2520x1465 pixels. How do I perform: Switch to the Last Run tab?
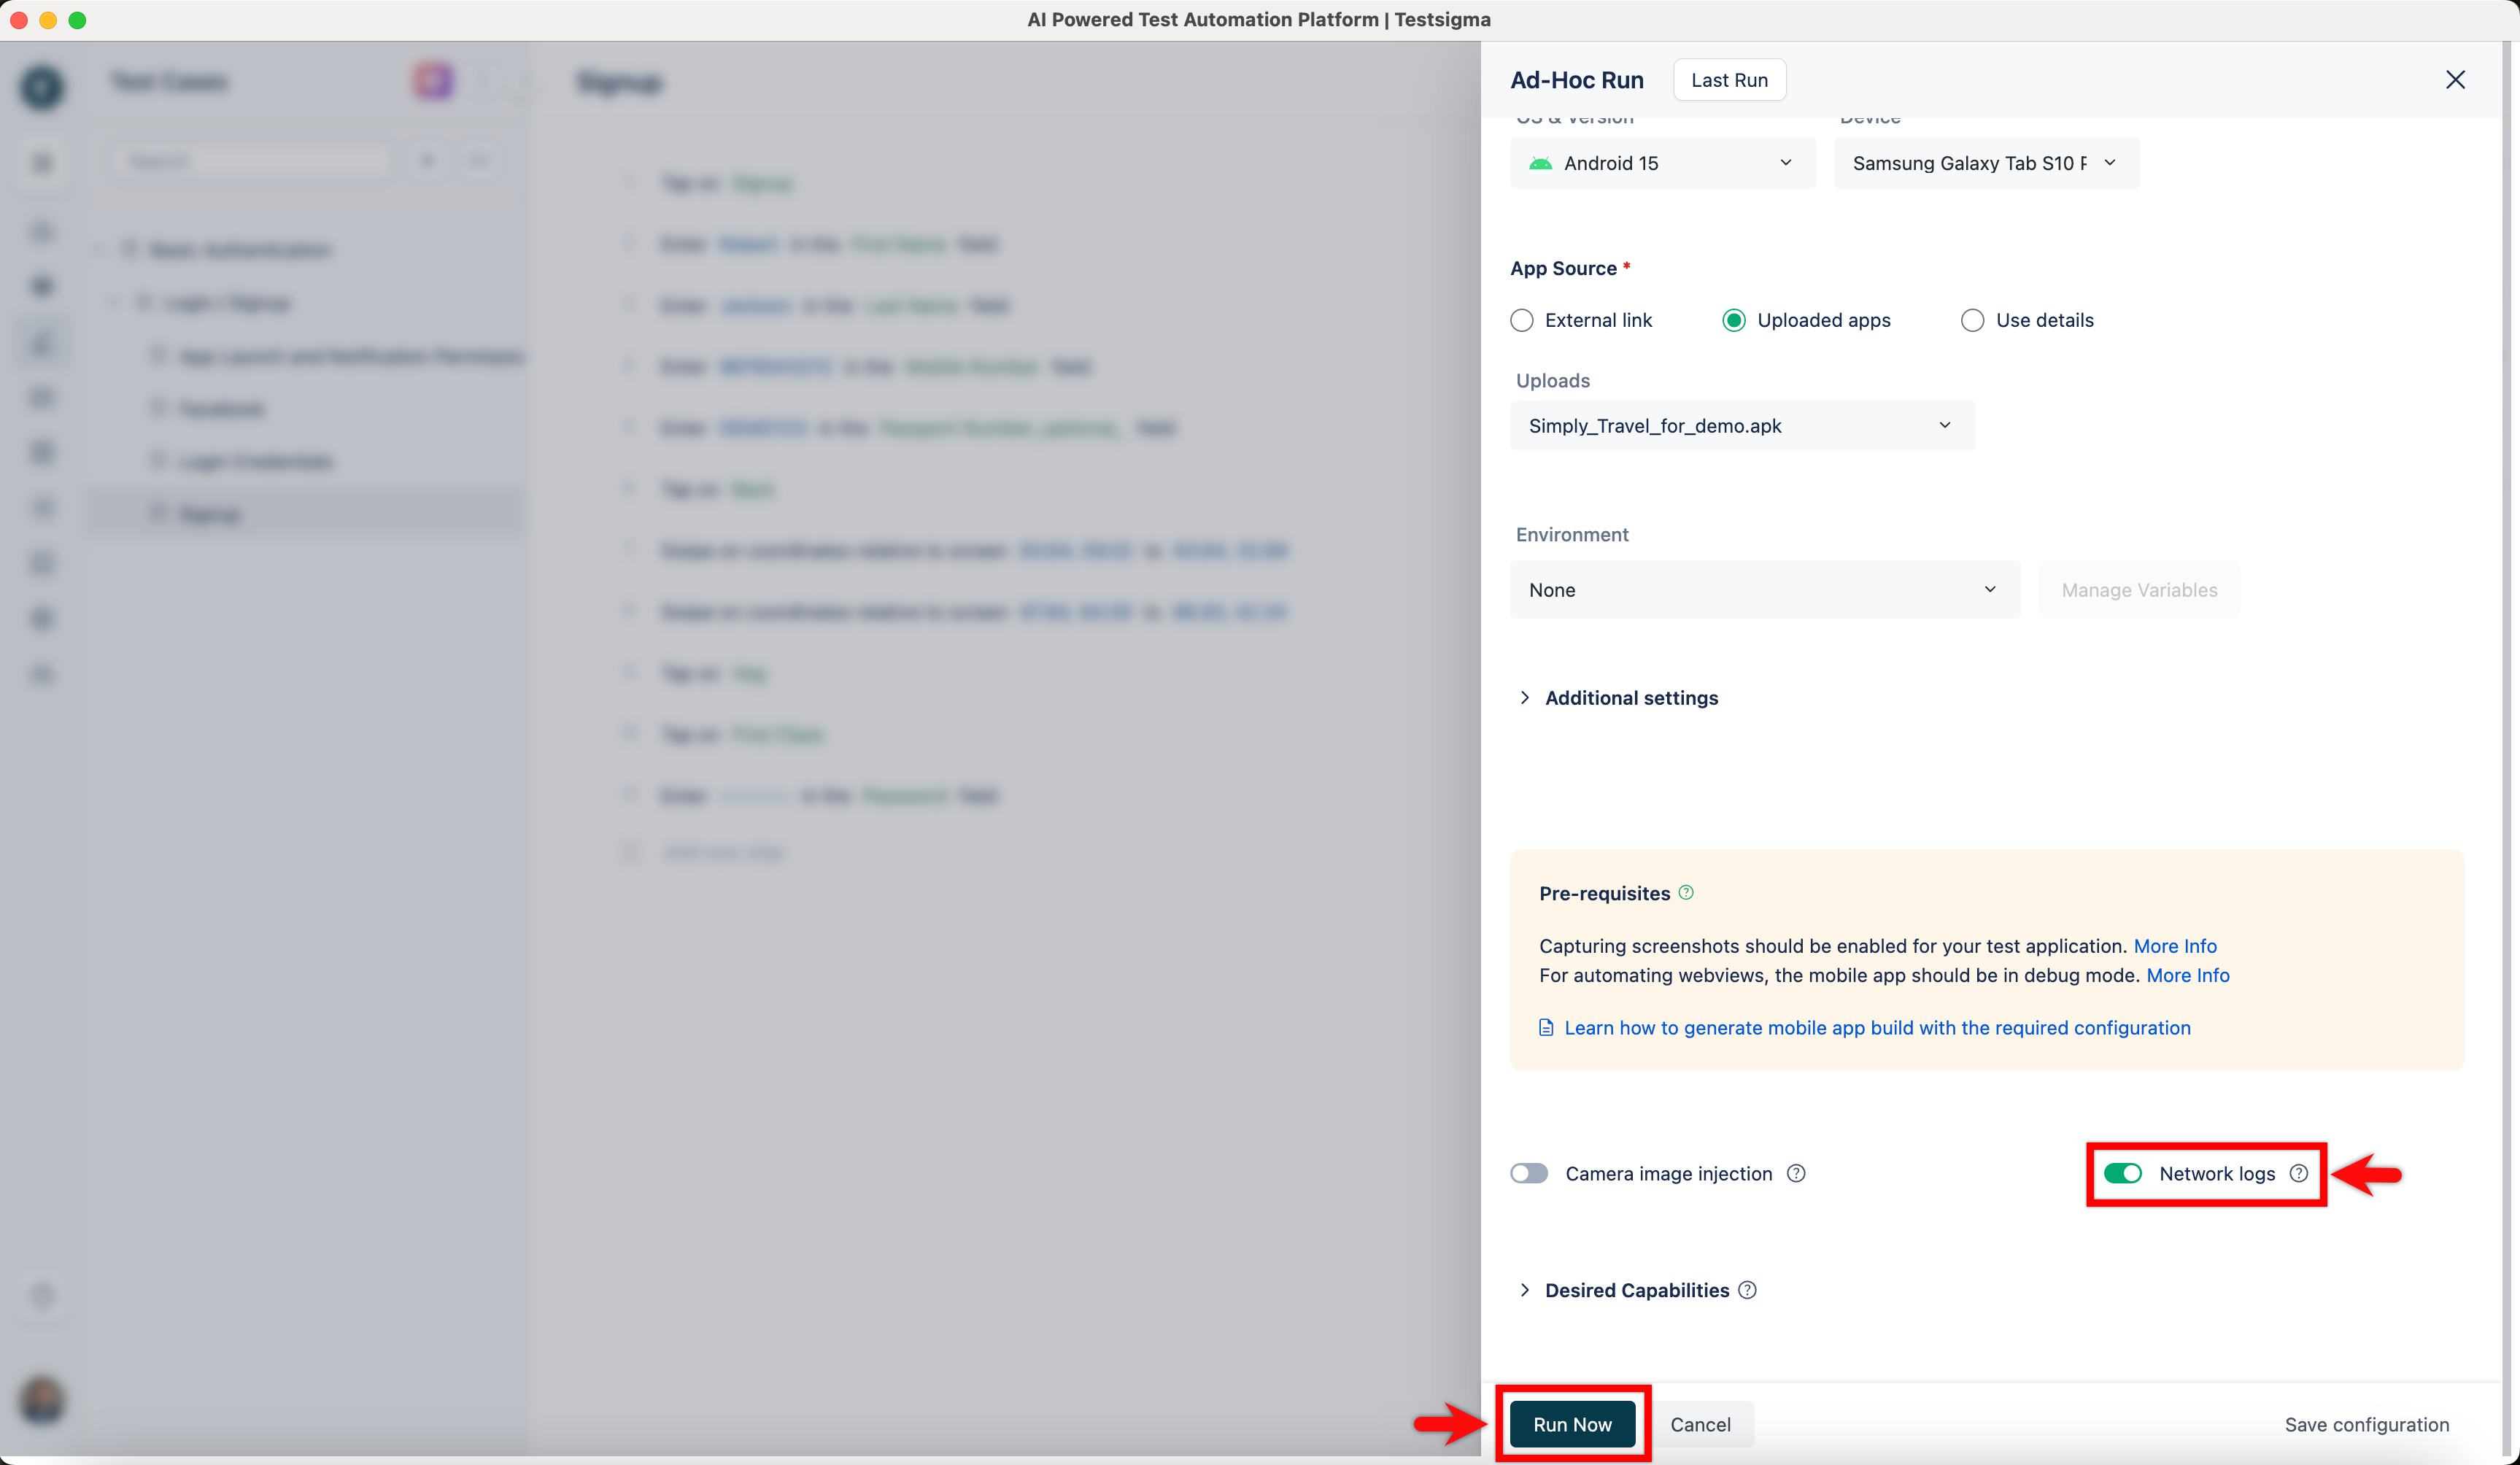[1729, 79]
